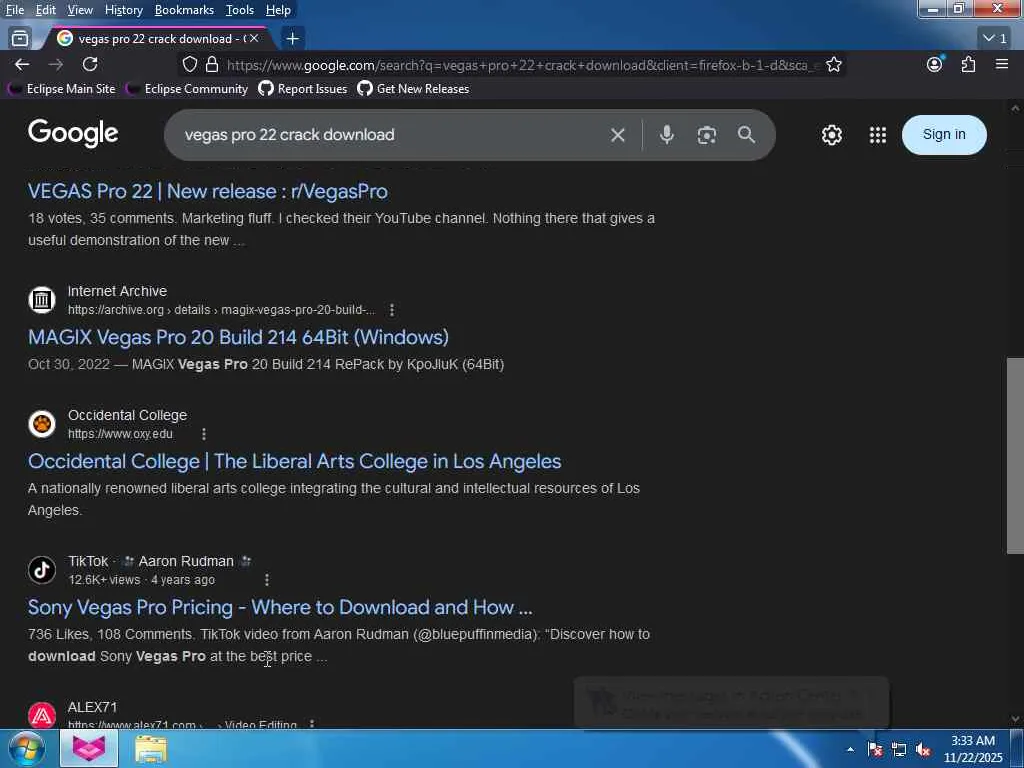The height and width of the screenshot is (768, 1024).
Task: Go forward with the forward arrow
Action: [56, 64]
